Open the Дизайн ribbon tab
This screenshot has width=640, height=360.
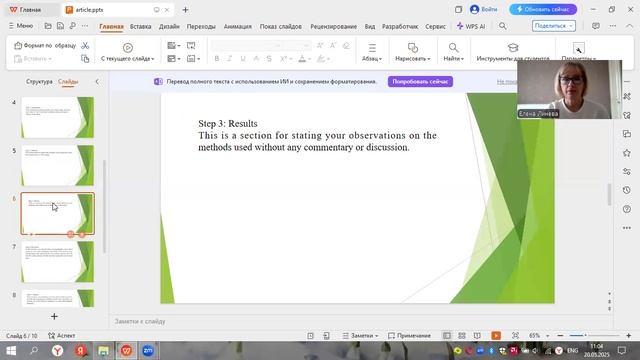(x=169, y=26)
